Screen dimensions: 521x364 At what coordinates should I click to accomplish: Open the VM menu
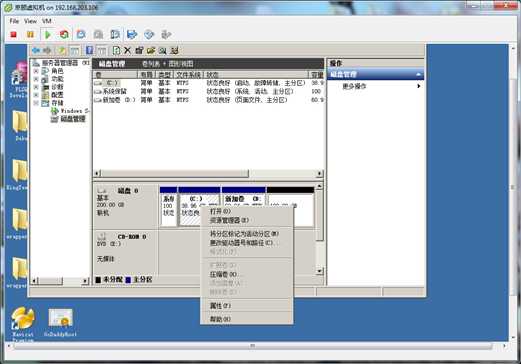pyautogui.click(x=47, y=21)
